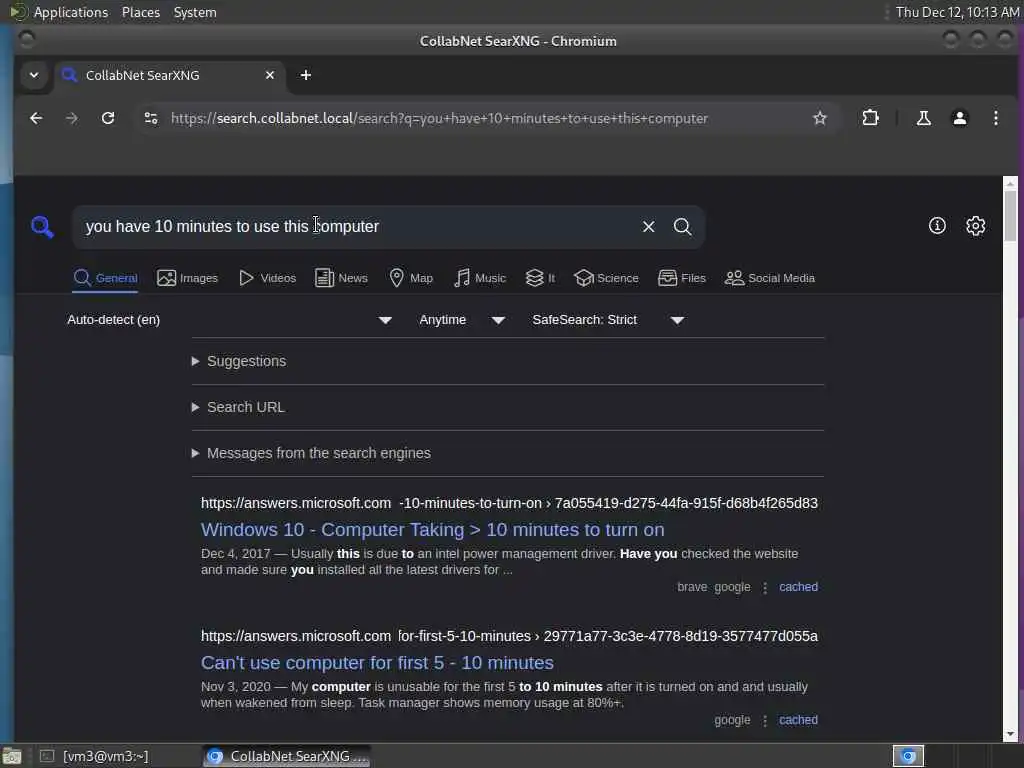Click the page vertical scrollbar thumb

click(x=1010, y=217)
